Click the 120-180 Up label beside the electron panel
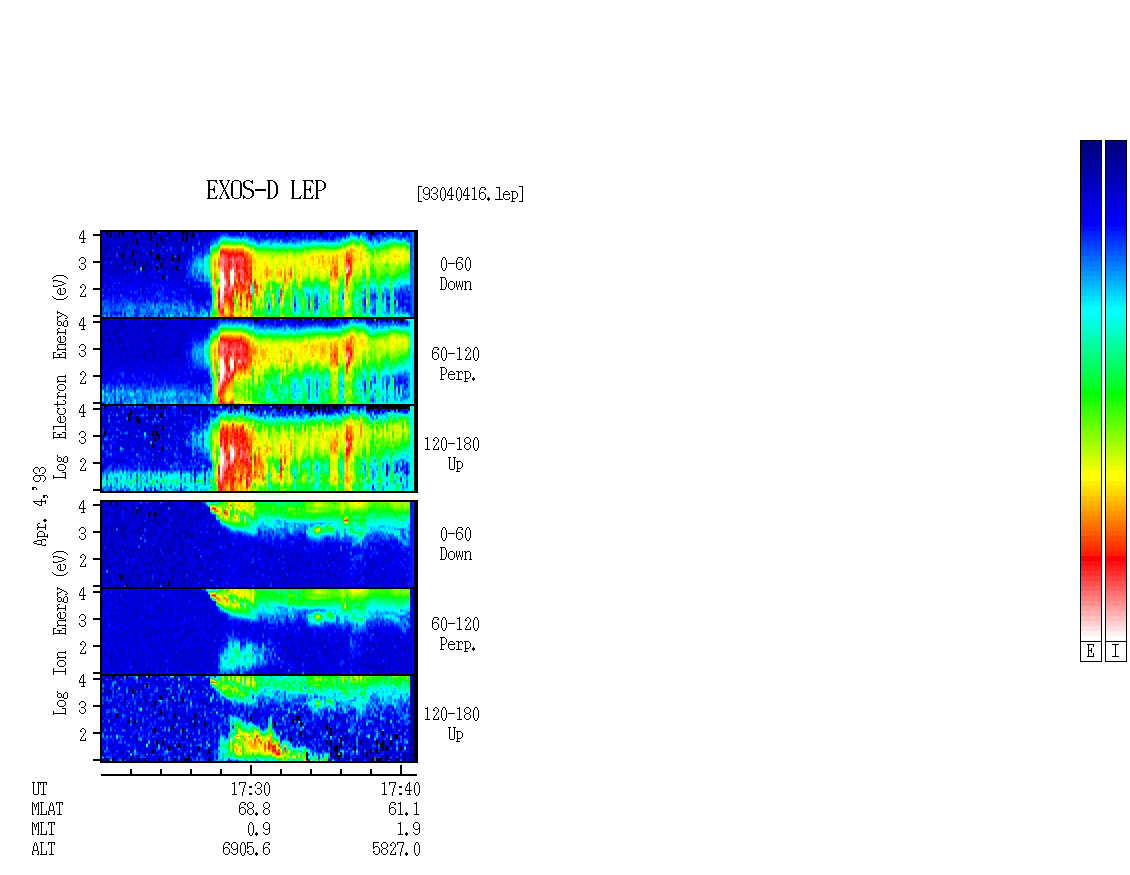This screenshot has width=1130, height=875. tap(451, 454)
